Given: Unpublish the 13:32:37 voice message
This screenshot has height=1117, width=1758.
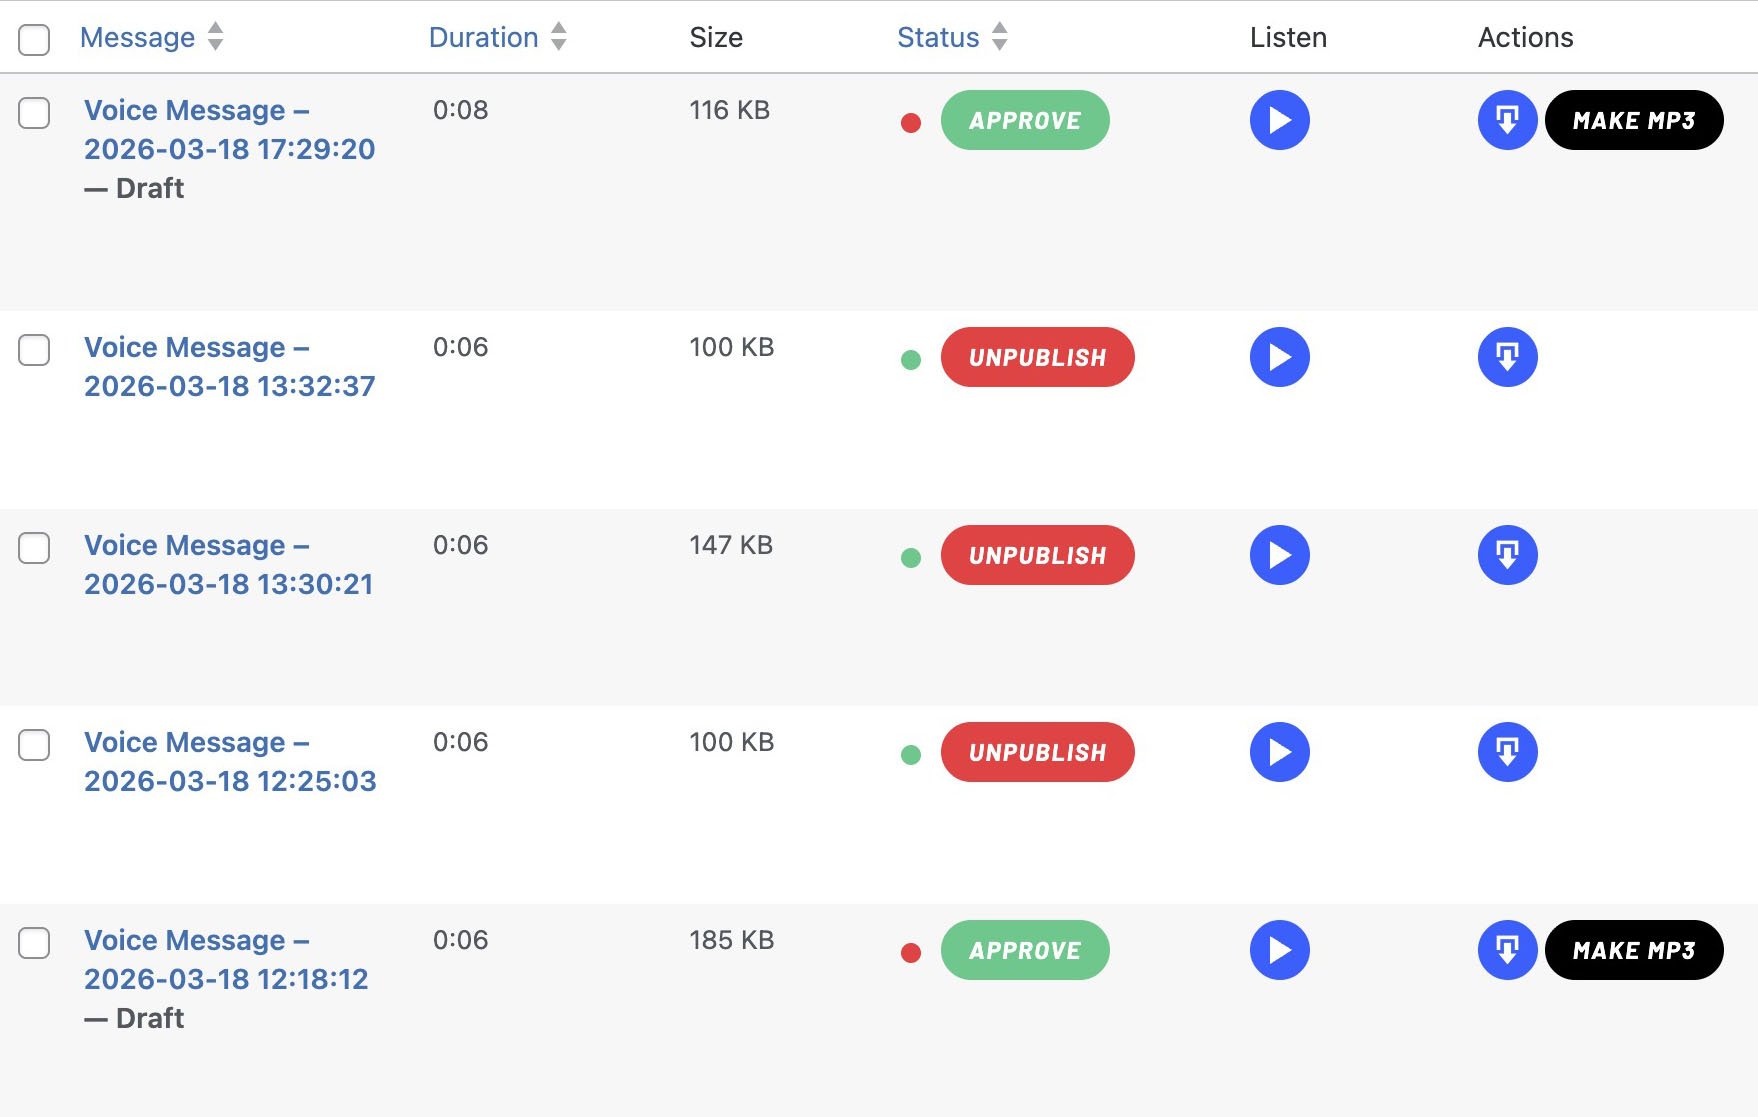Looking at the screenshot, I should pos(1037,357).
